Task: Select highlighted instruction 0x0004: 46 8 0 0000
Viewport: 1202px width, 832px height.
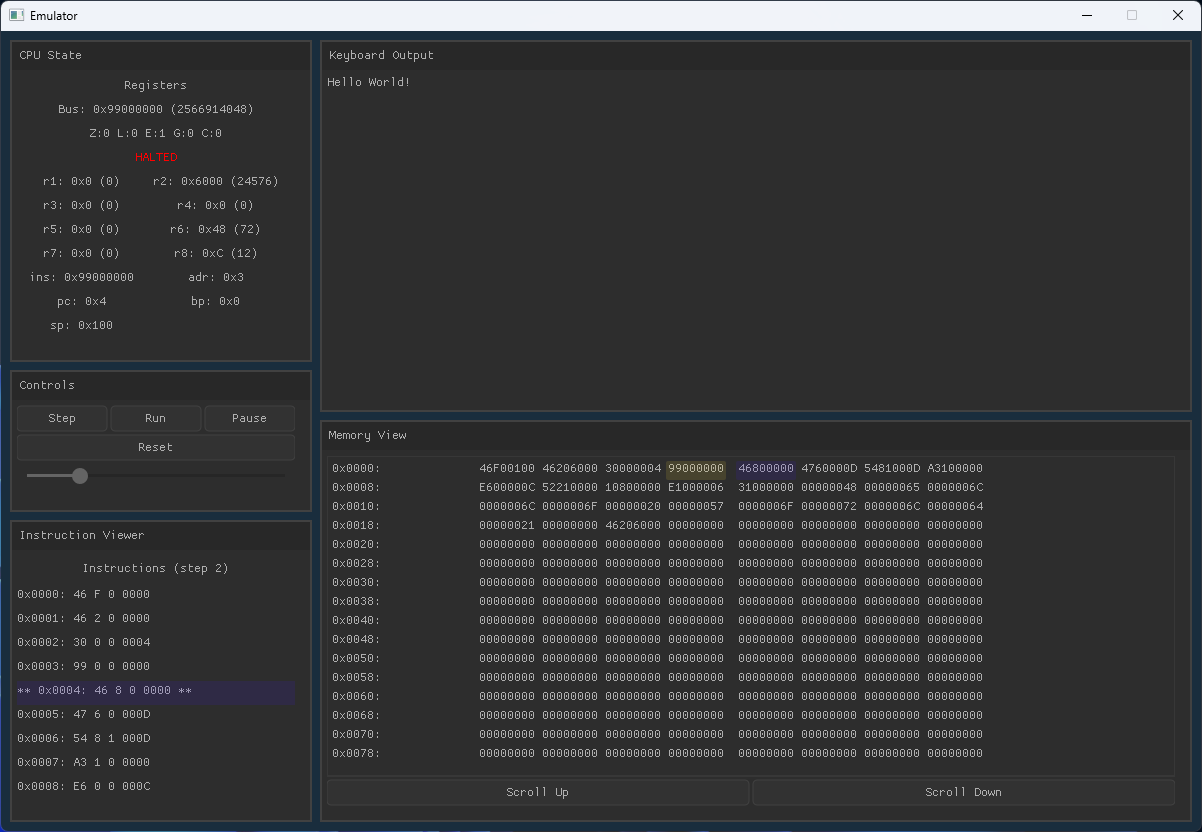Action: pos(155,691)
